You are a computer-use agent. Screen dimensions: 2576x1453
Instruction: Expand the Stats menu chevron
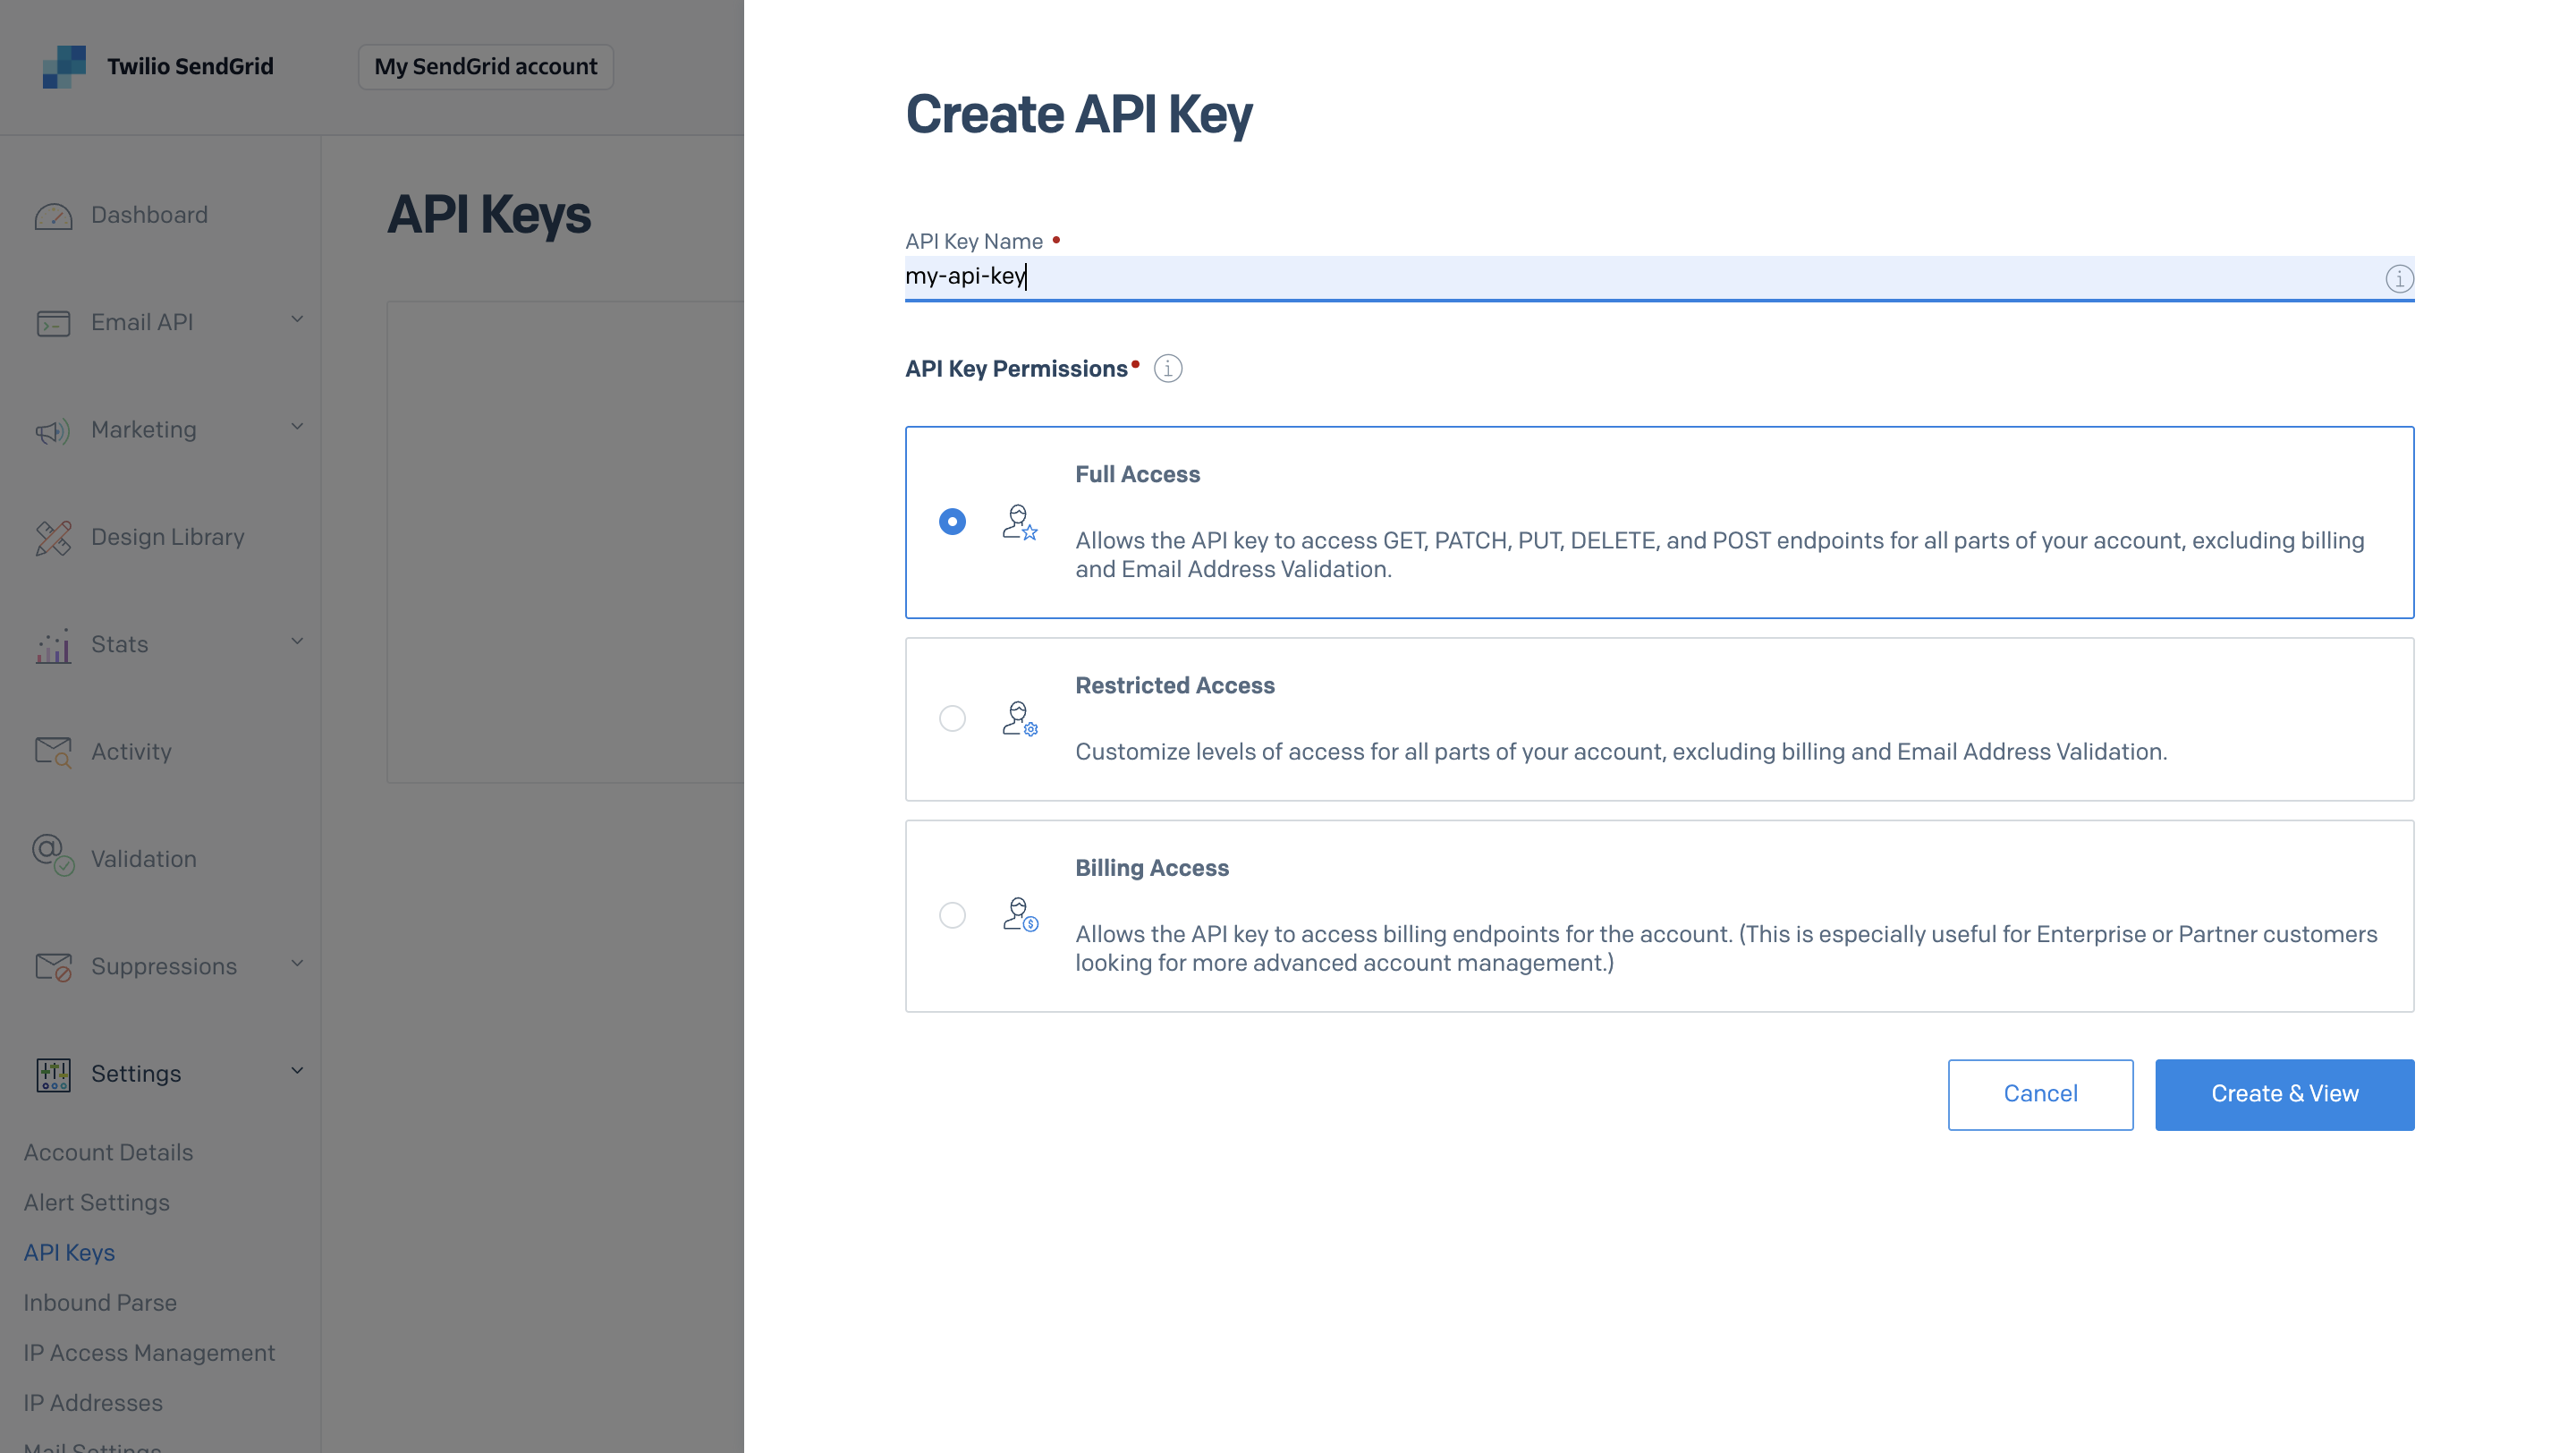(x=297, y=642)
